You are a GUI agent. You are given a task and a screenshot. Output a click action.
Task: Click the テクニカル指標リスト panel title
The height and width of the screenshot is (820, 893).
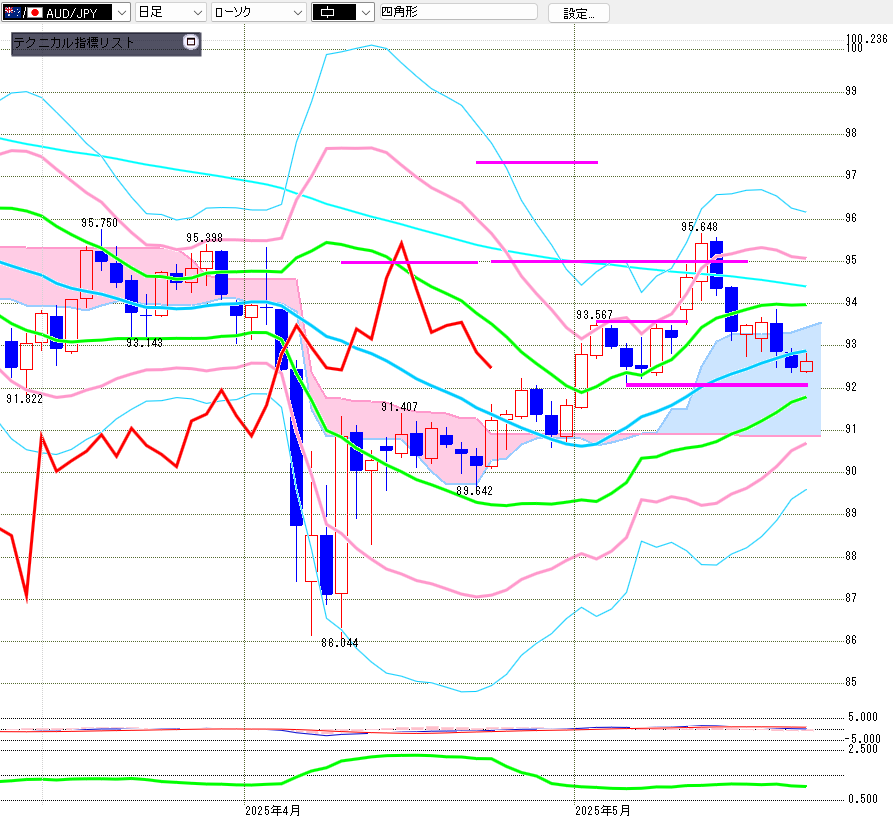pyautogui.click(x=73, y=43)
